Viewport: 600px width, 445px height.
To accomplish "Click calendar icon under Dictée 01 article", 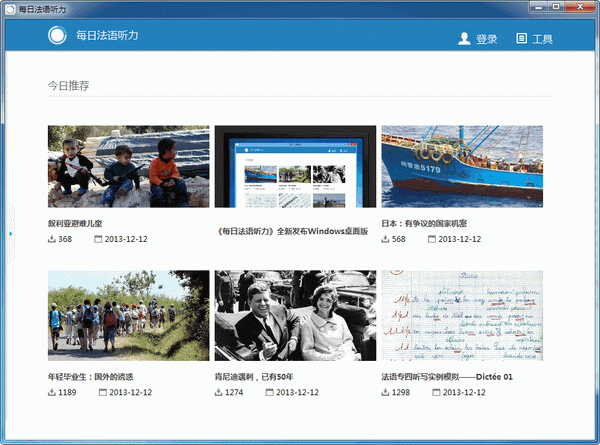I will [x=434, y=392].
